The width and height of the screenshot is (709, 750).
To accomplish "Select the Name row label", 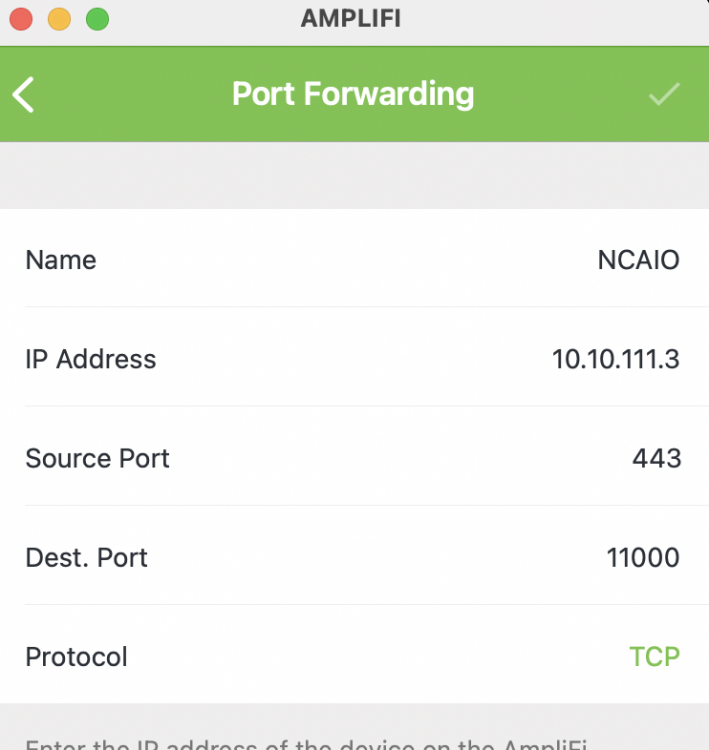I will 61,260.
